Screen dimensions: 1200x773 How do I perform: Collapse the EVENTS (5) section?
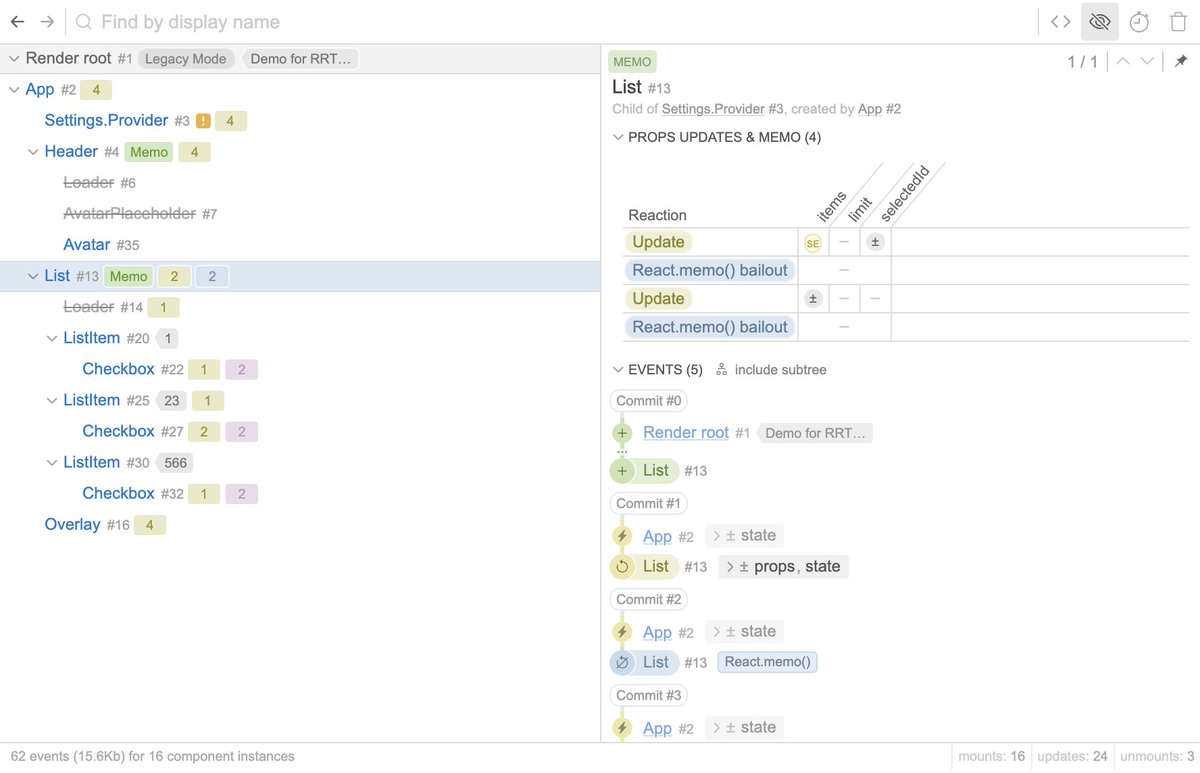pyautogui.click(x=618, y=369)
